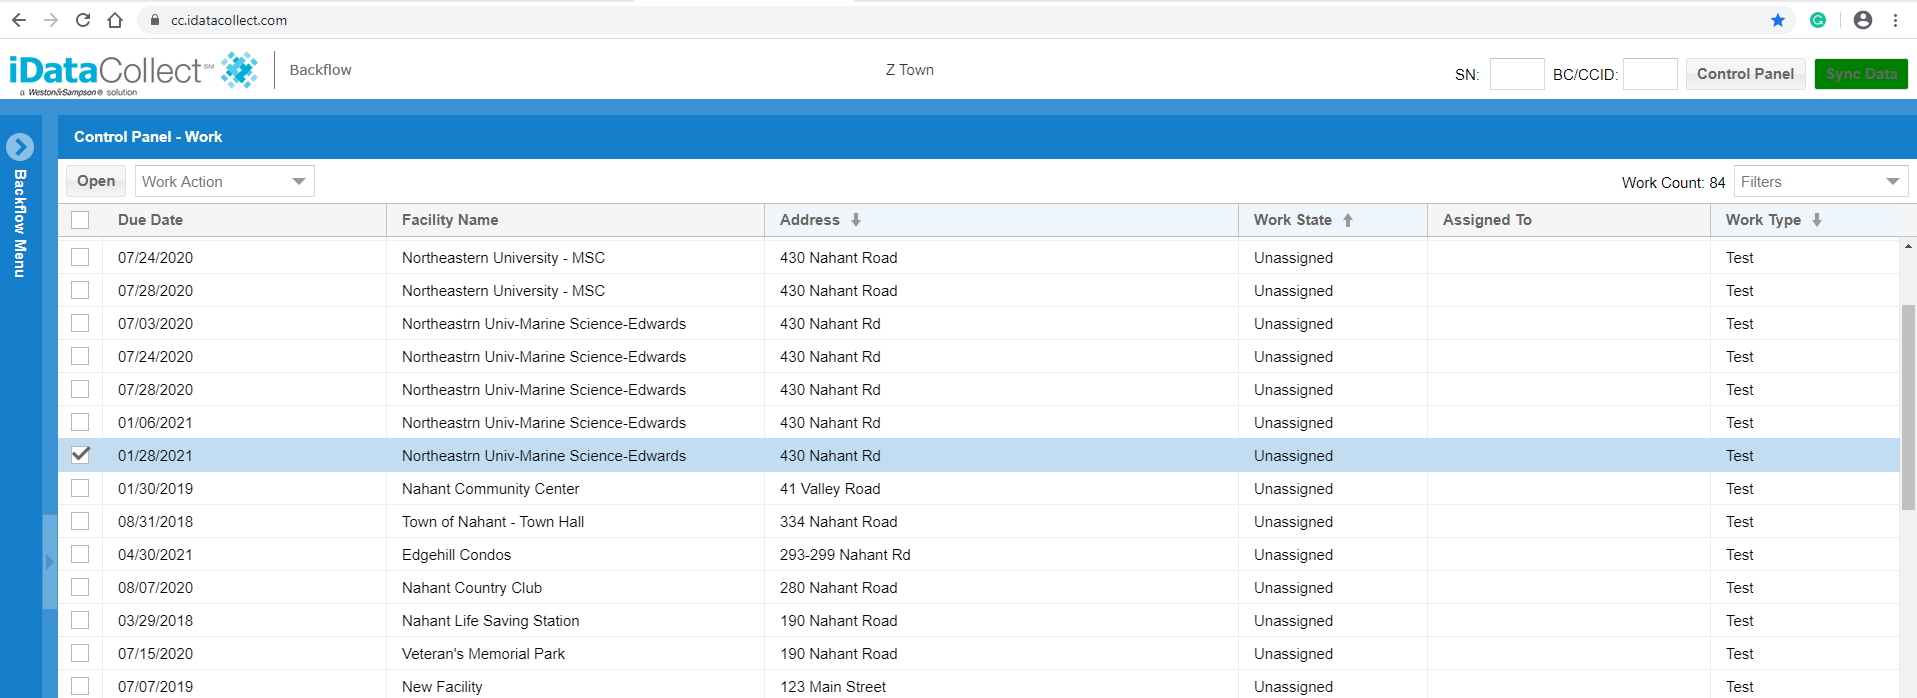Click inside the SN input field

pos(1517,74)
